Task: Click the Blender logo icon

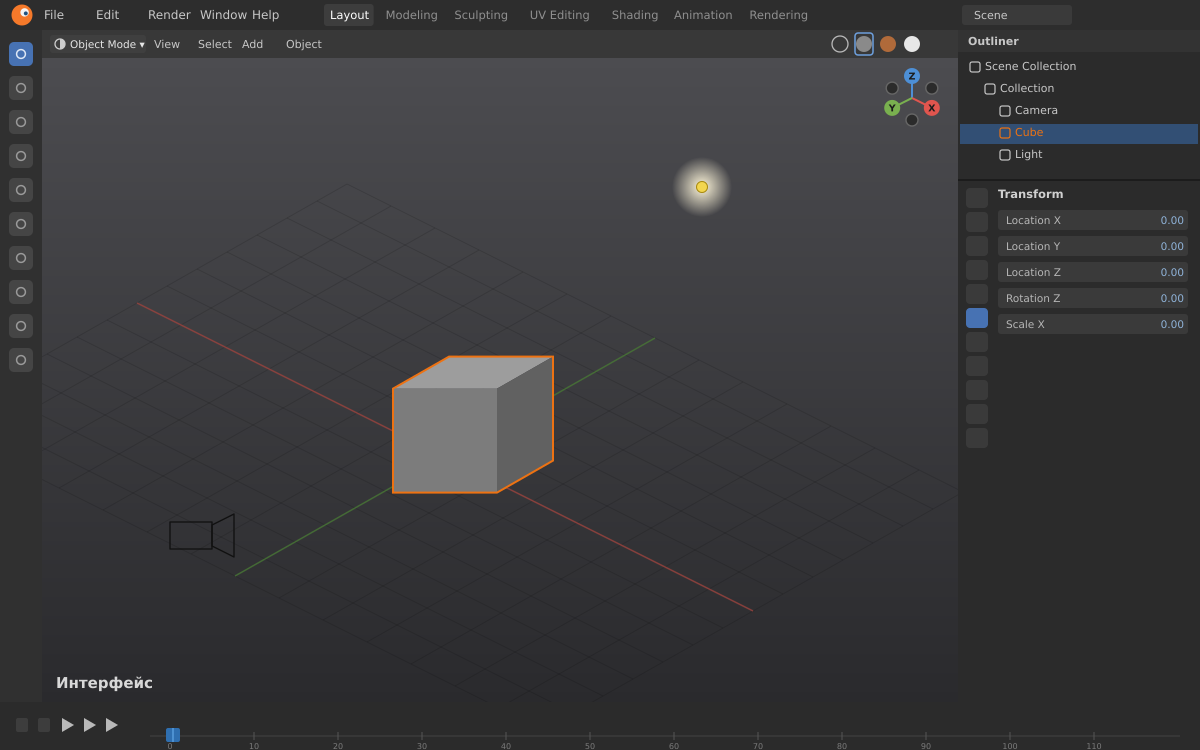Action: (x=22, y=15)
